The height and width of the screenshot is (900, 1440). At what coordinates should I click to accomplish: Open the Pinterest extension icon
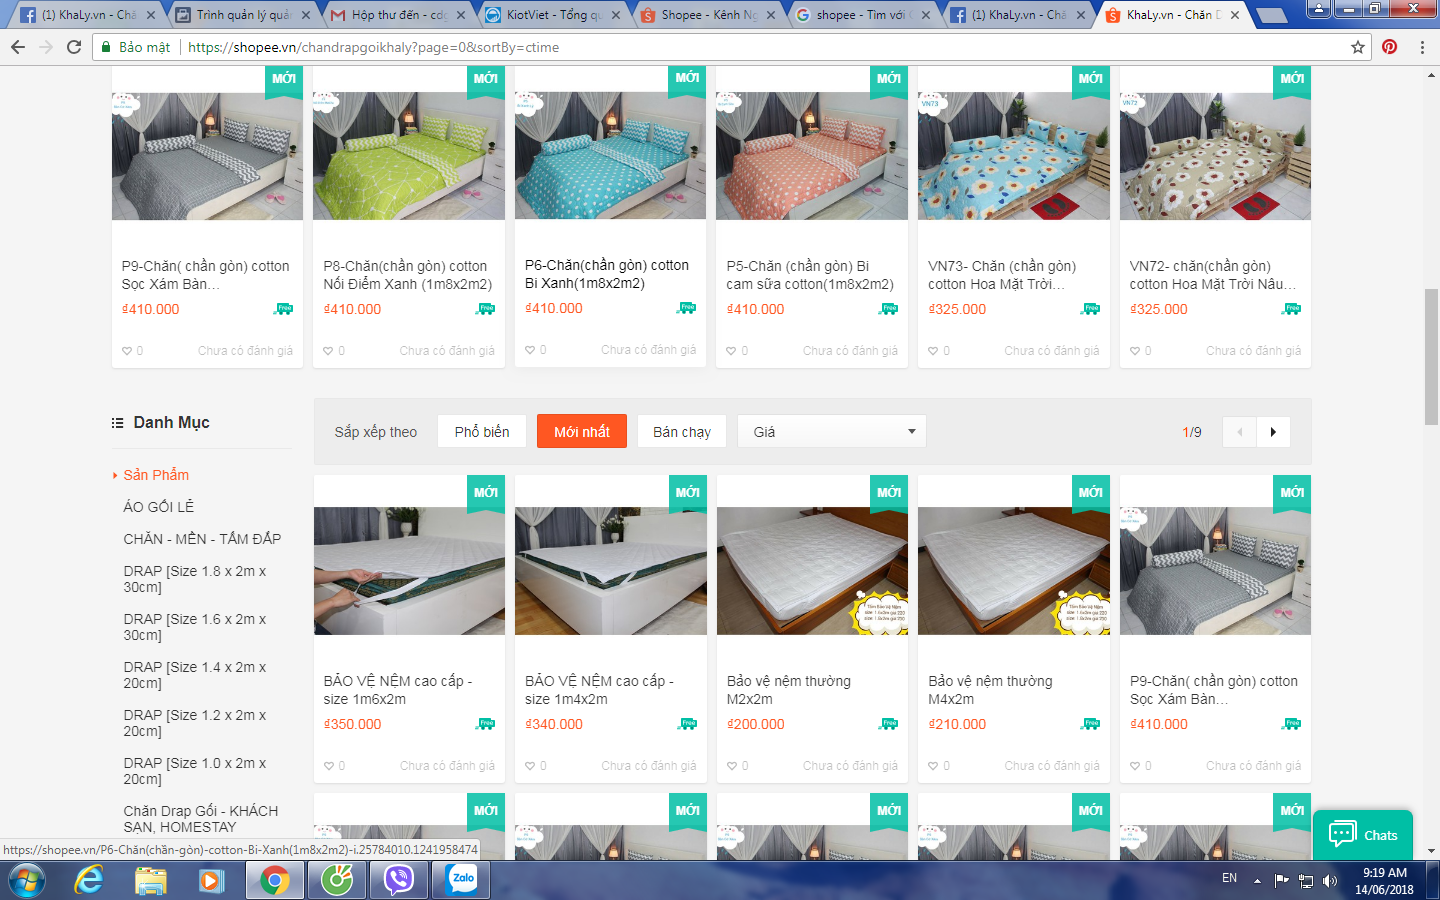point(1390,47)
